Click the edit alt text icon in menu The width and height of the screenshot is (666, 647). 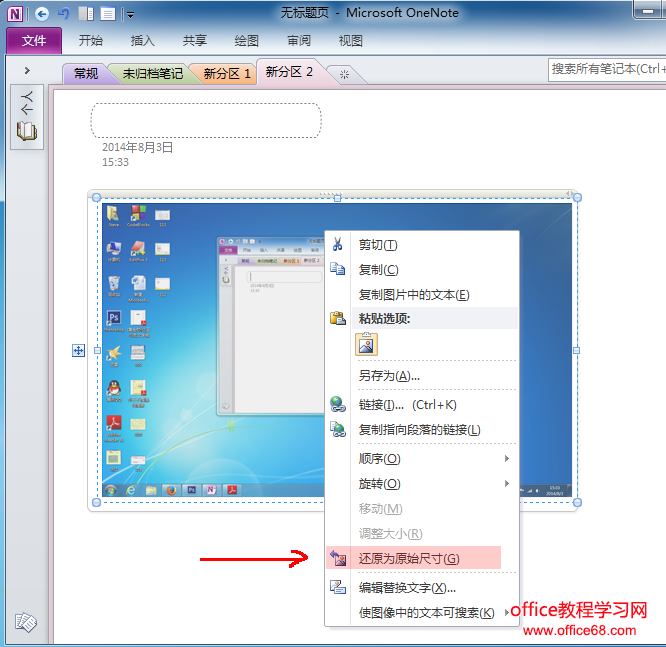(x=338, y=587)
